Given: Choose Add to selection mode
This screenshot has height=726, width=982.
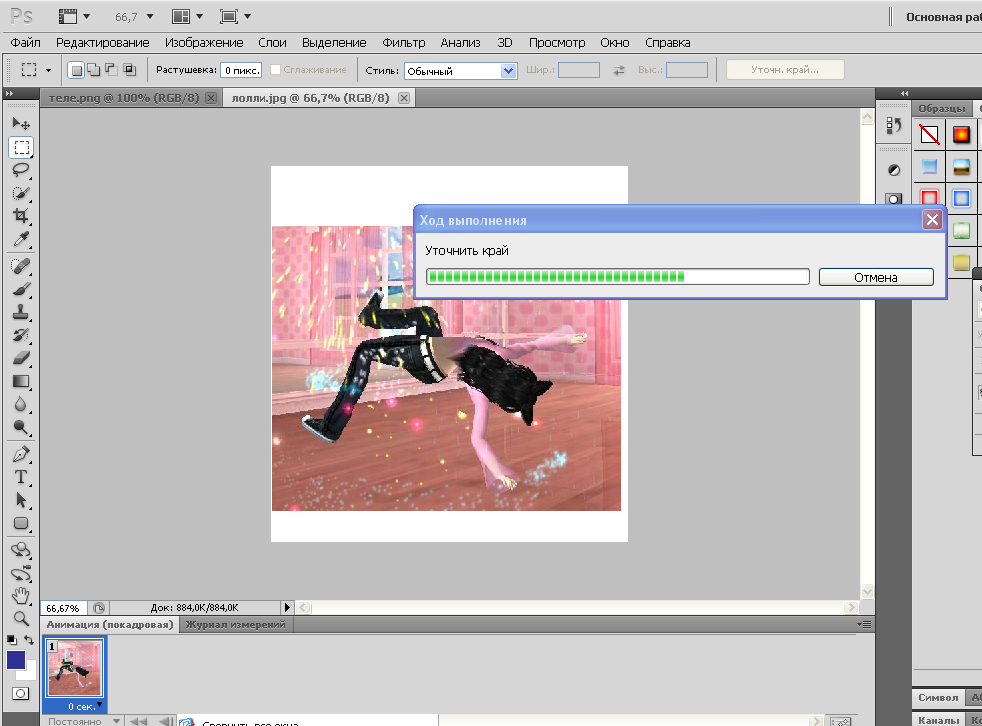Looking at the screenshot, I should tap(93, 70).
